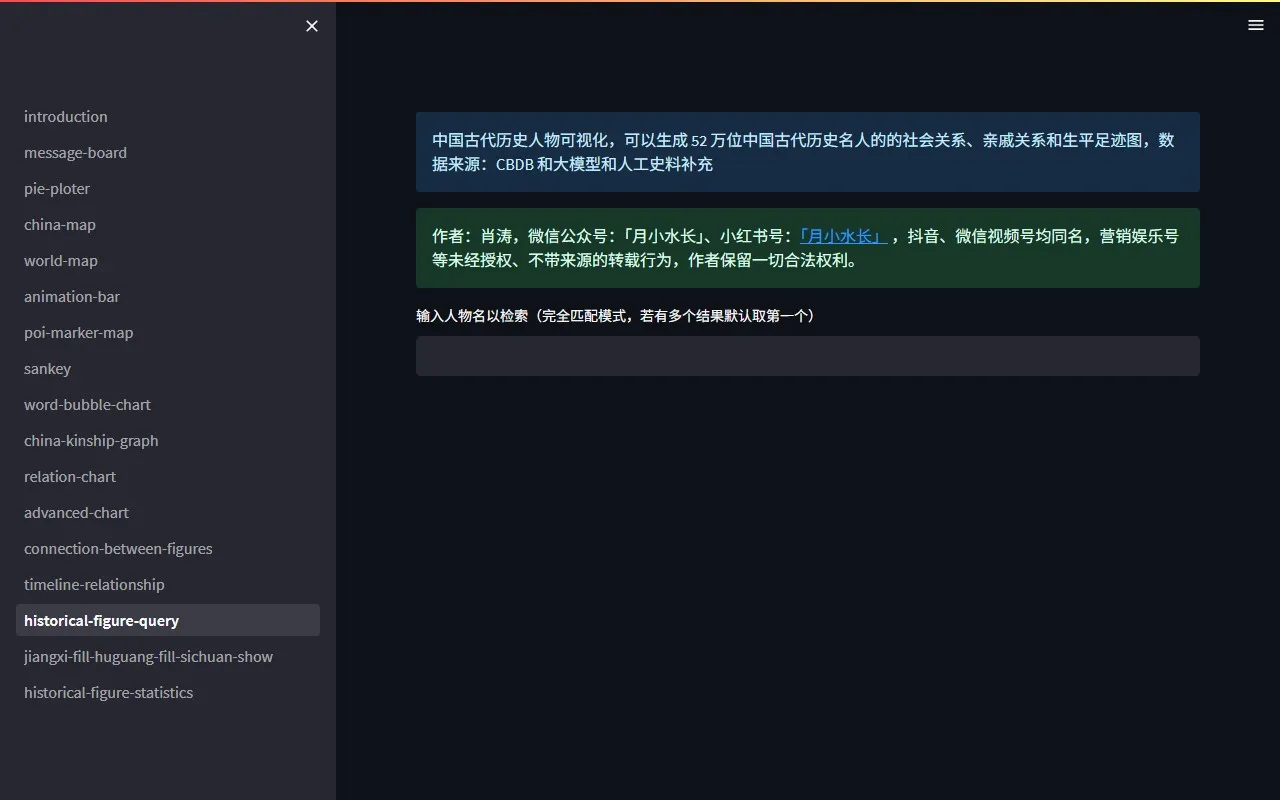Image resolution: width=1280 pixels, height=800 pixels.
Task: Open jiangxi-fill-huguang-fill-sichuan-show
Action: (x=148, y=656)
